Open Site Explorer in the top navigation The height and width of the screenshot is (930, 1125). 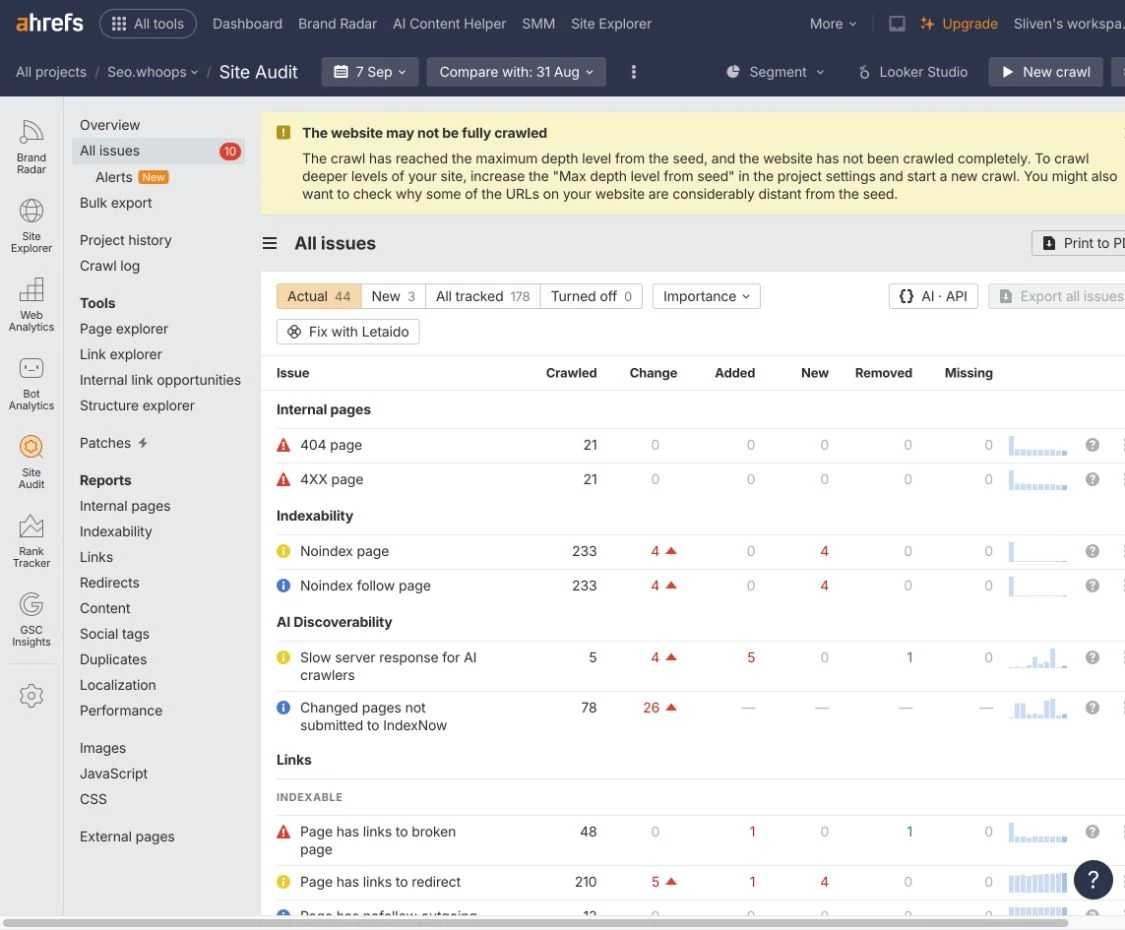coord(611,24)
